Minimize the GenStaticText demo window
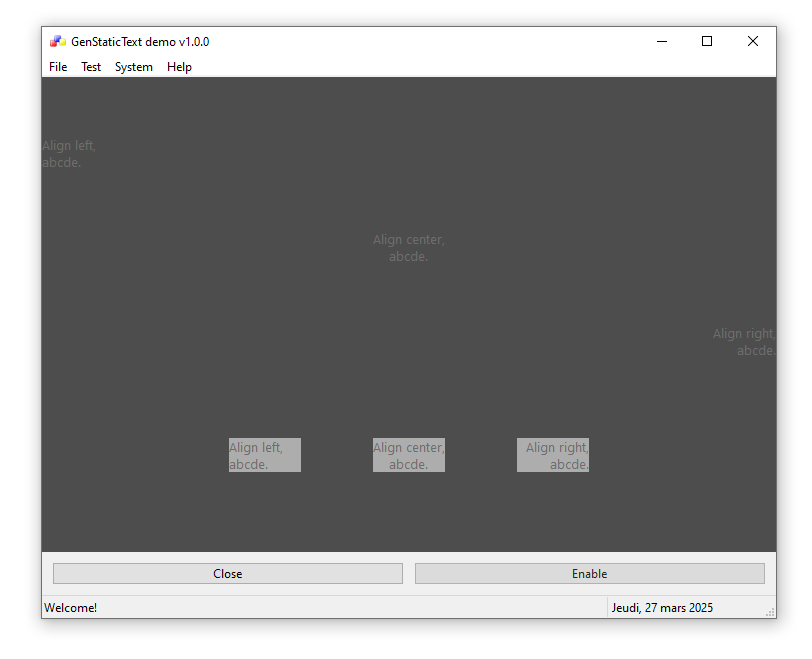812x659 pixels. (662, 42)
